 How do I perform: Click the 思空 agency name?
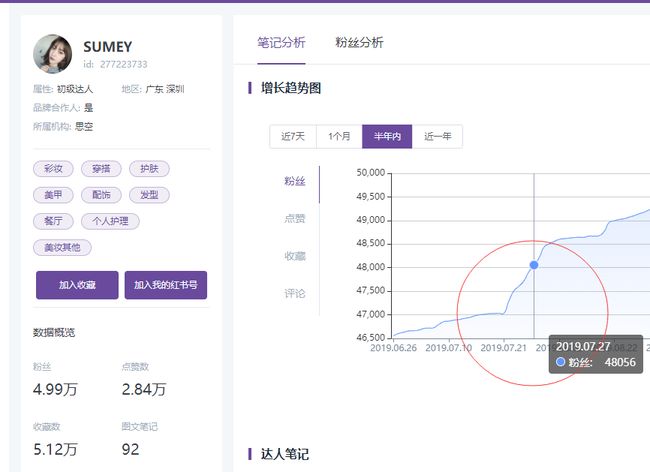84,126
